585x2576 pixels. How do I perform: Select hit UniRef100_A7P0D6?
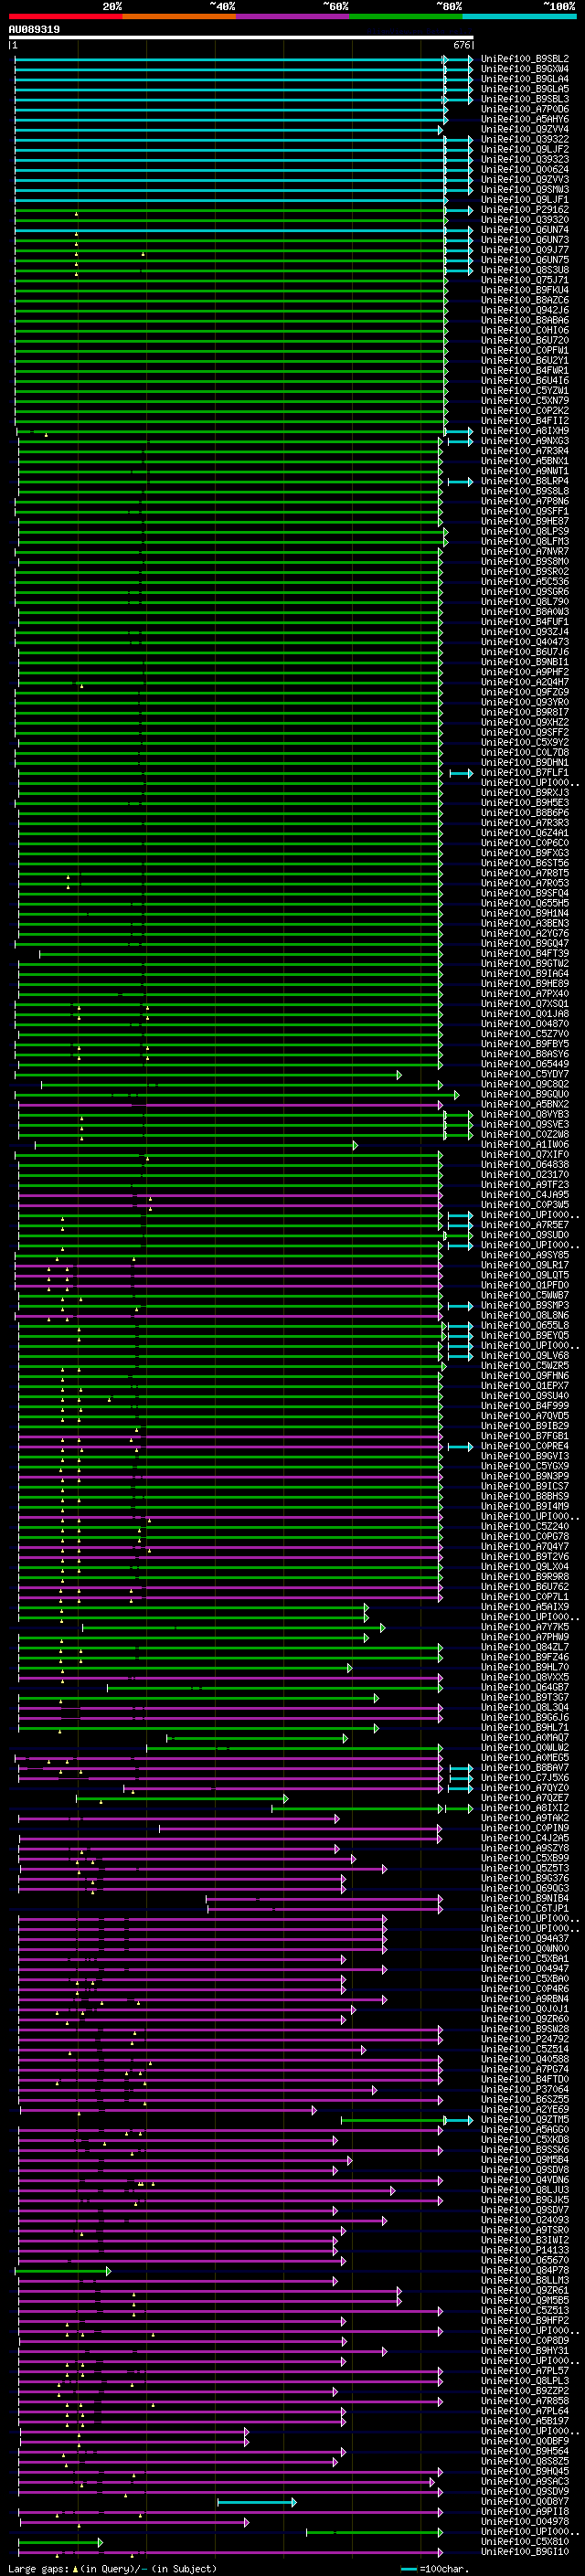tap(525, 109)
